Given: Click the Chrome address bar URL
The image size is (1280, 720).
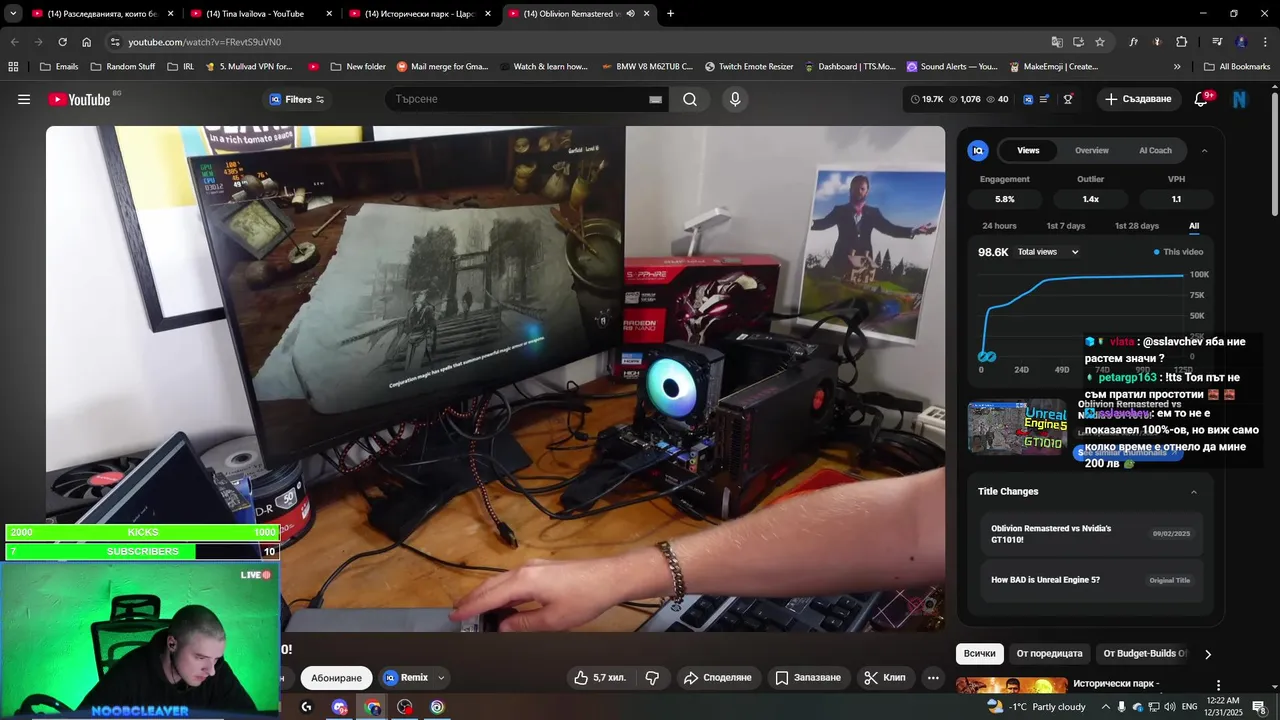Looking at the screenshot, I should 205,42.
